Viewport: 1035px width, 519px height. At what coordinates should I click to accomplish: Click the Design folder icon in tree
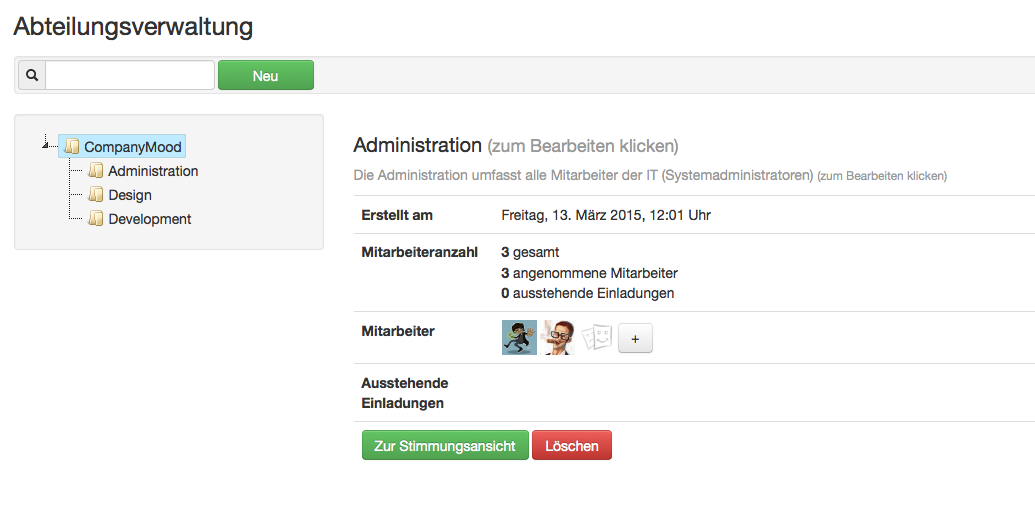coord(96,195)
